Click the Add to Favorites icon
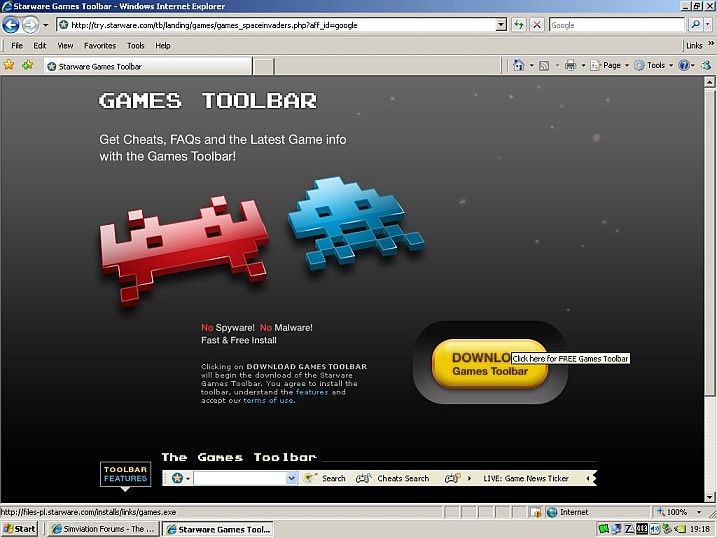This screenshot has height=538, width=717. 28,65
